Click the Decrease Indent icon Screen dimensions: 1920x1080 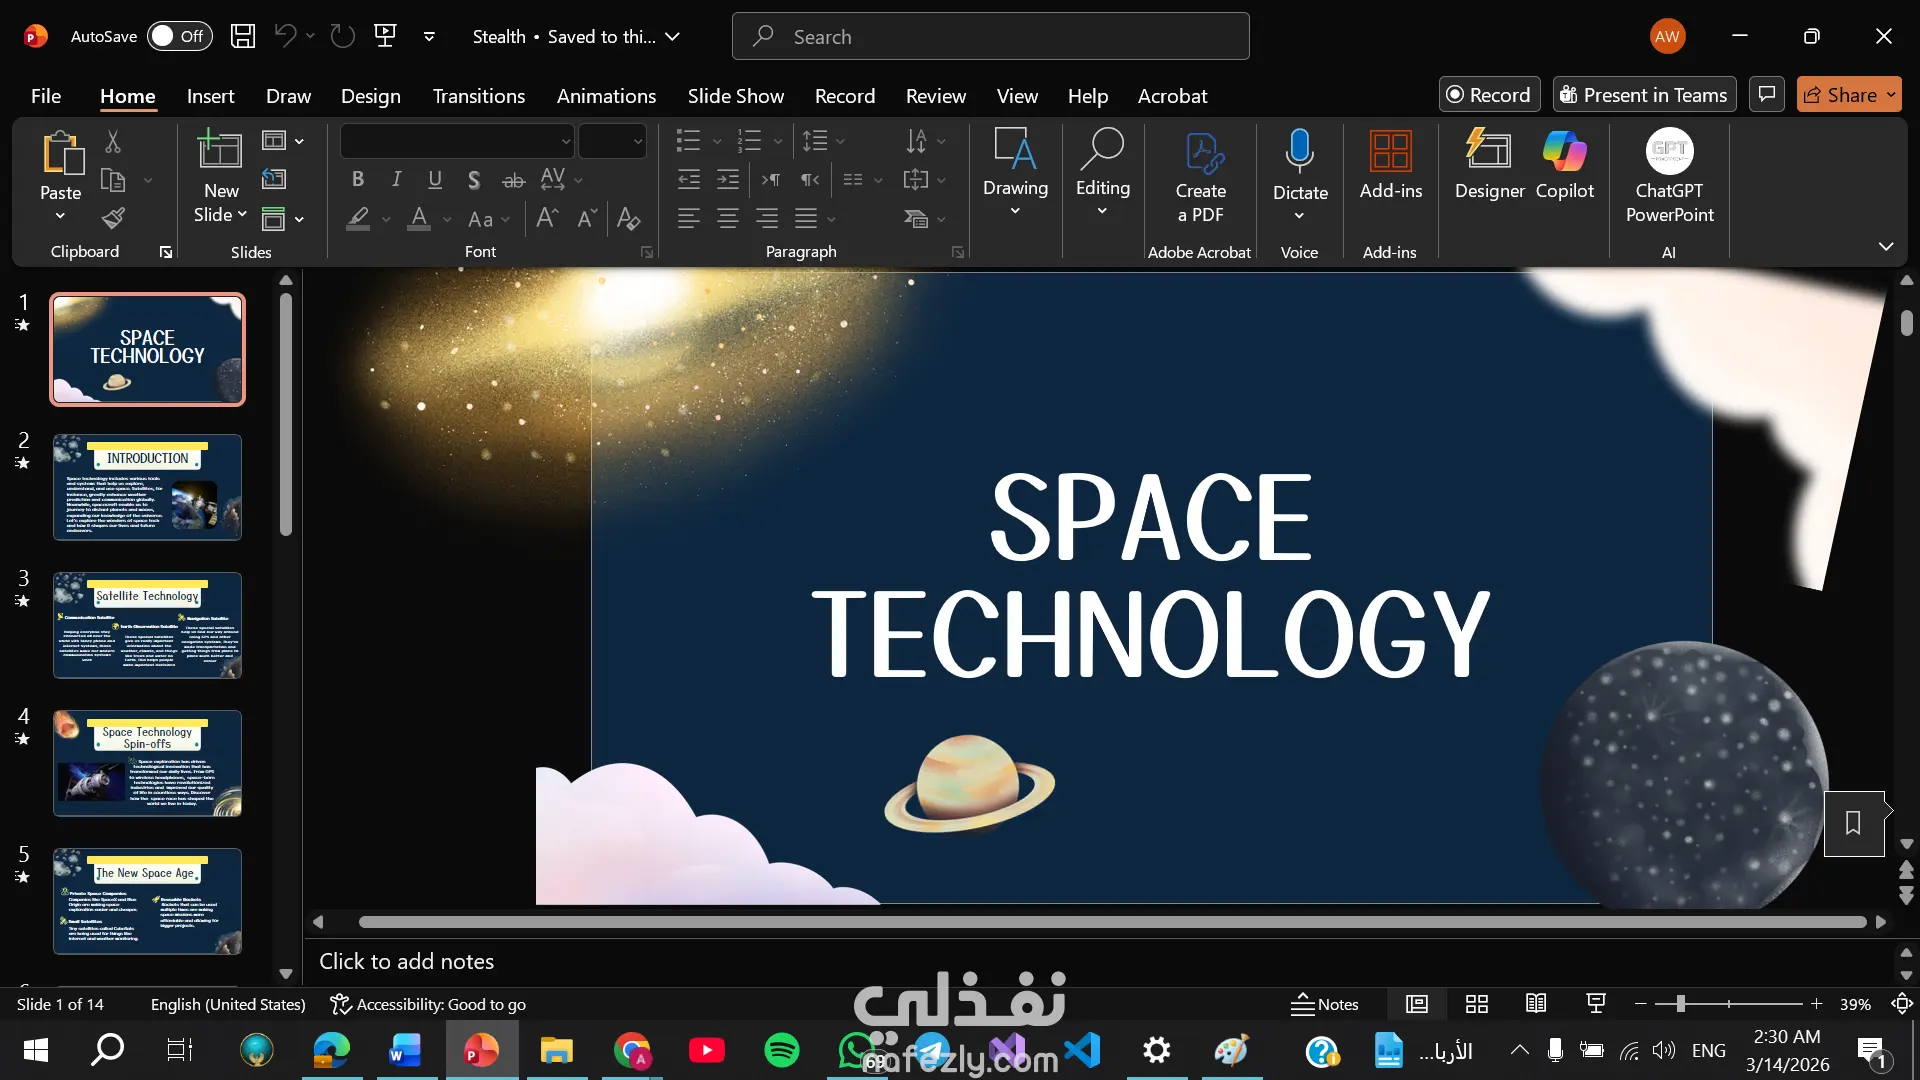pyautogui.click(x=689, y=180)
